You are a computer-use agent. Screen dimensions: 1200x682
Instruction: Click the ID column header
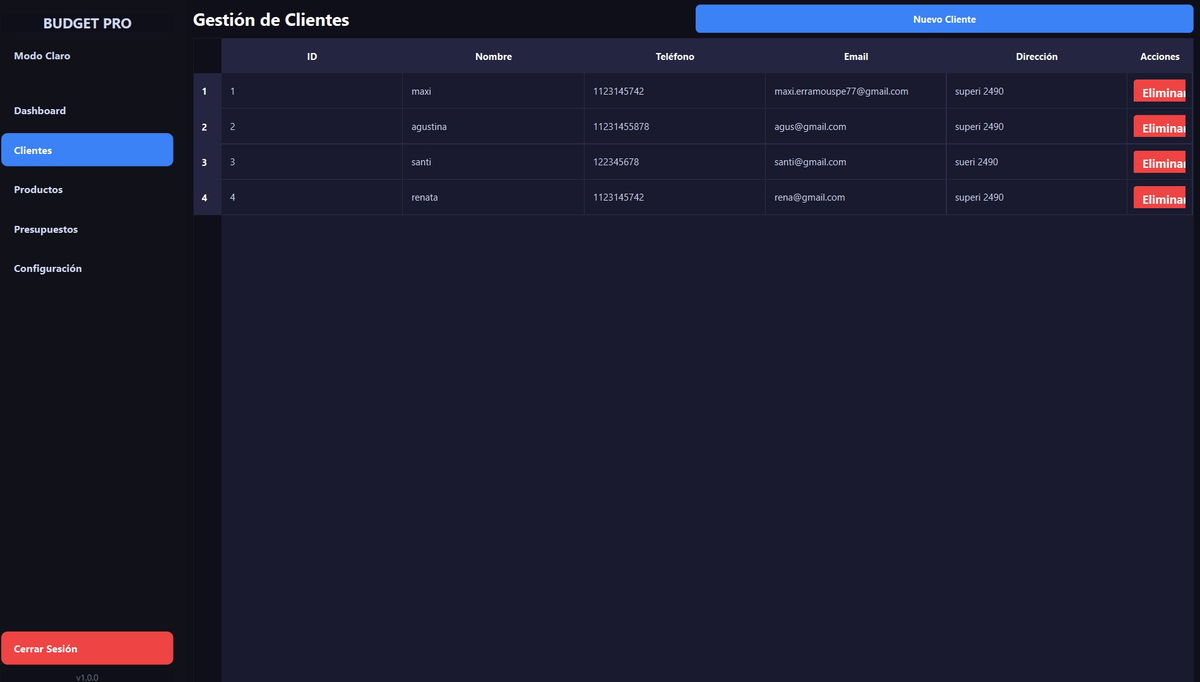pyautogui.click(x=312, y=57)
